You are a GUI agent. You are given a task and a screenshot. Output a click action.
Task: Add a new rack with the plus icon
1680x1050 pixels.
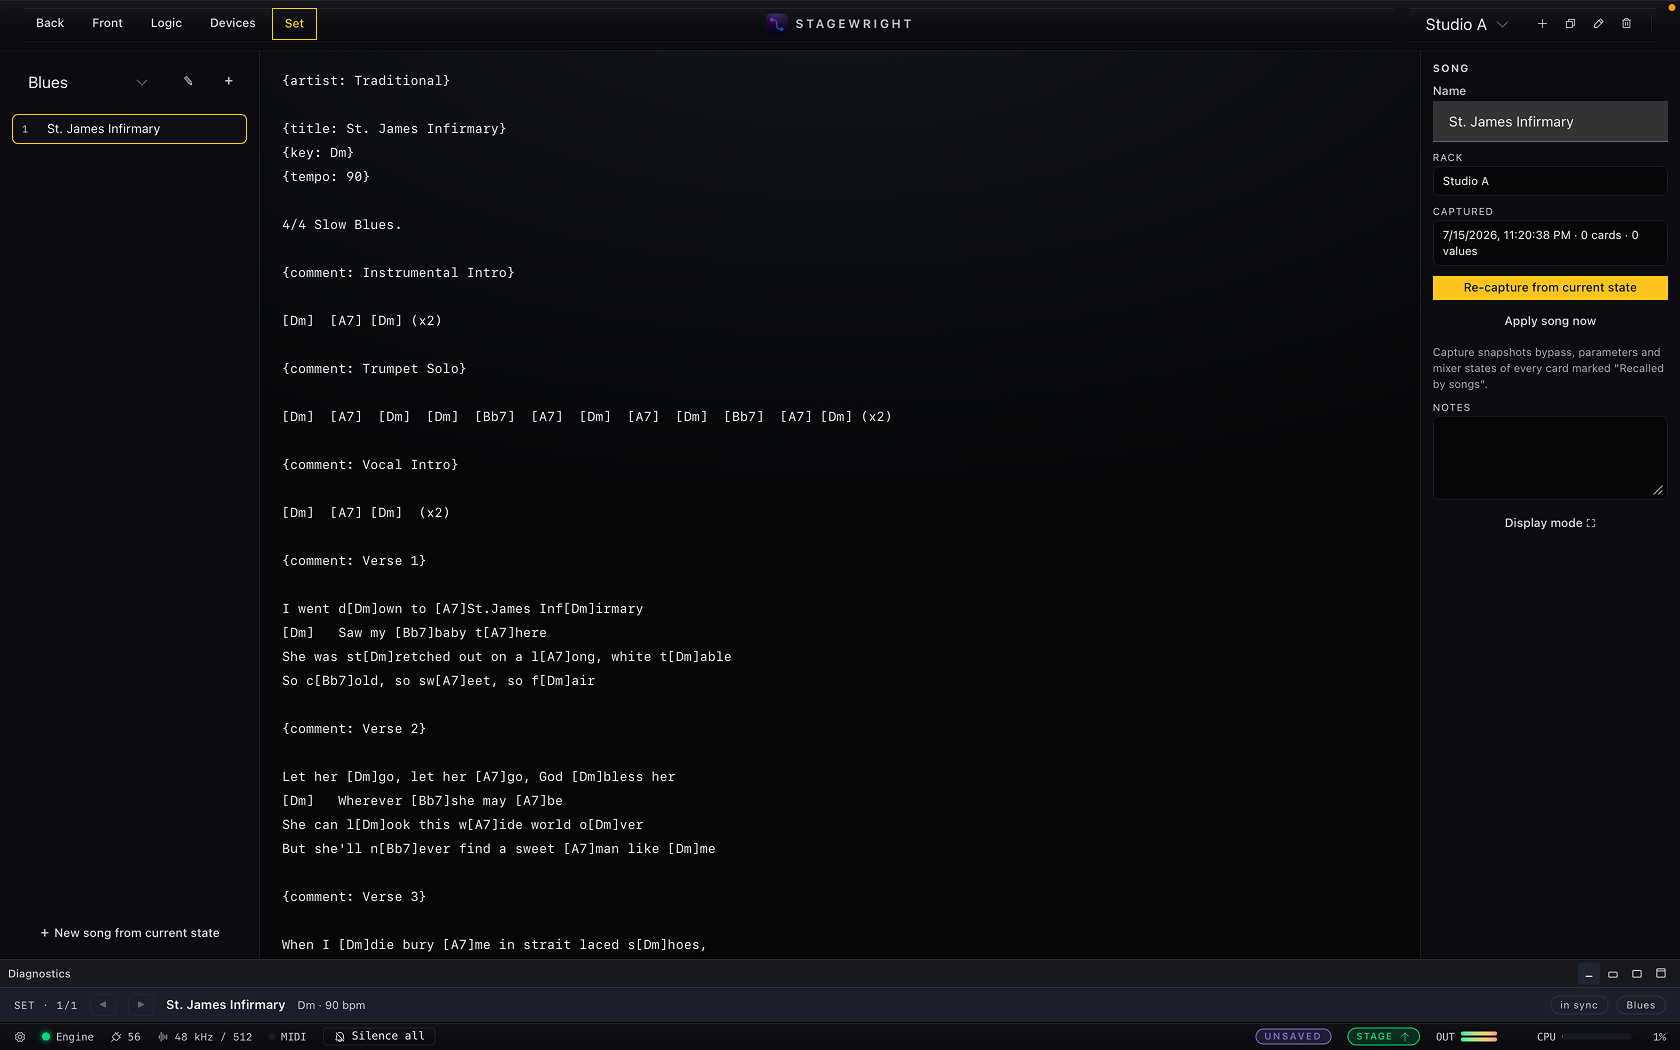click(1542, 24)
